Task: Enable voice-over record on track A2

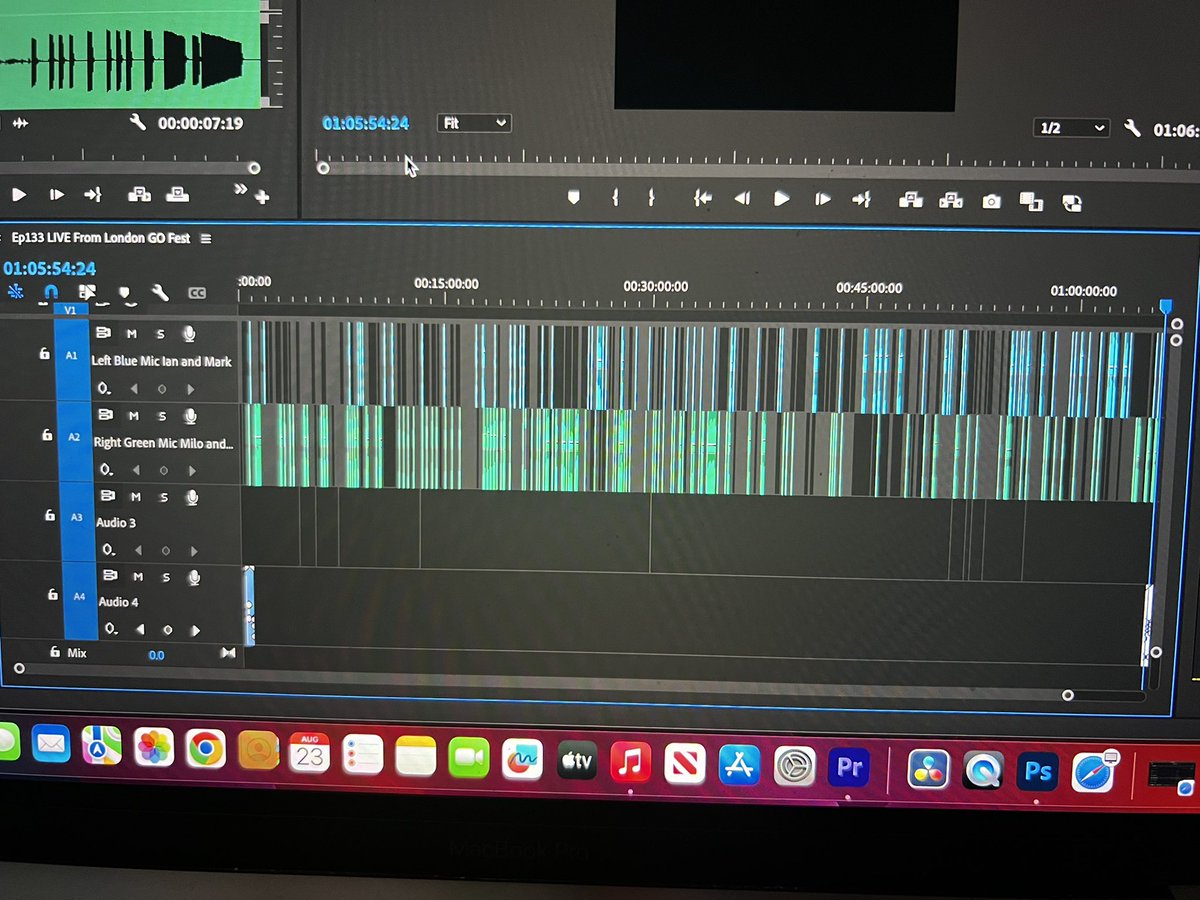Action: 190,416
